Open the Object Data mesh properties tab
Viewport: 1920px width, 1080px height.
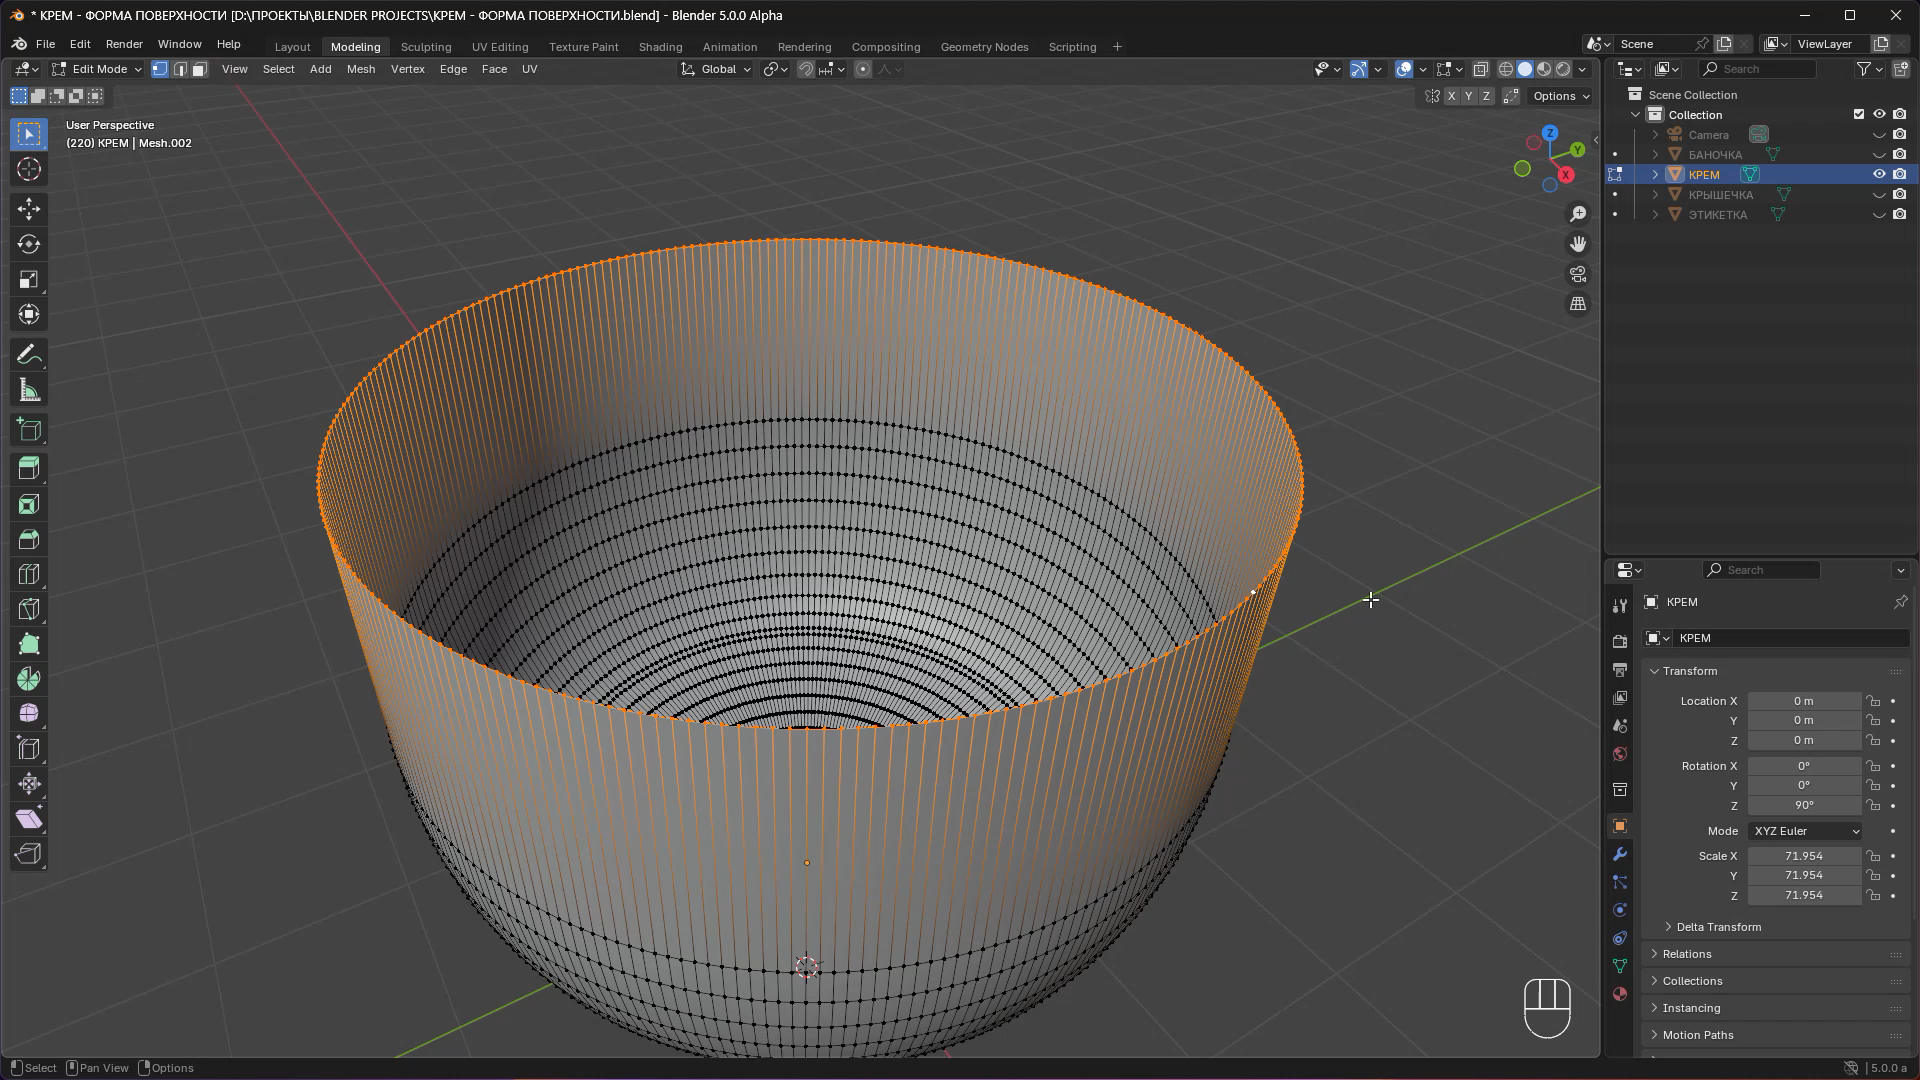click(1620, 966)
